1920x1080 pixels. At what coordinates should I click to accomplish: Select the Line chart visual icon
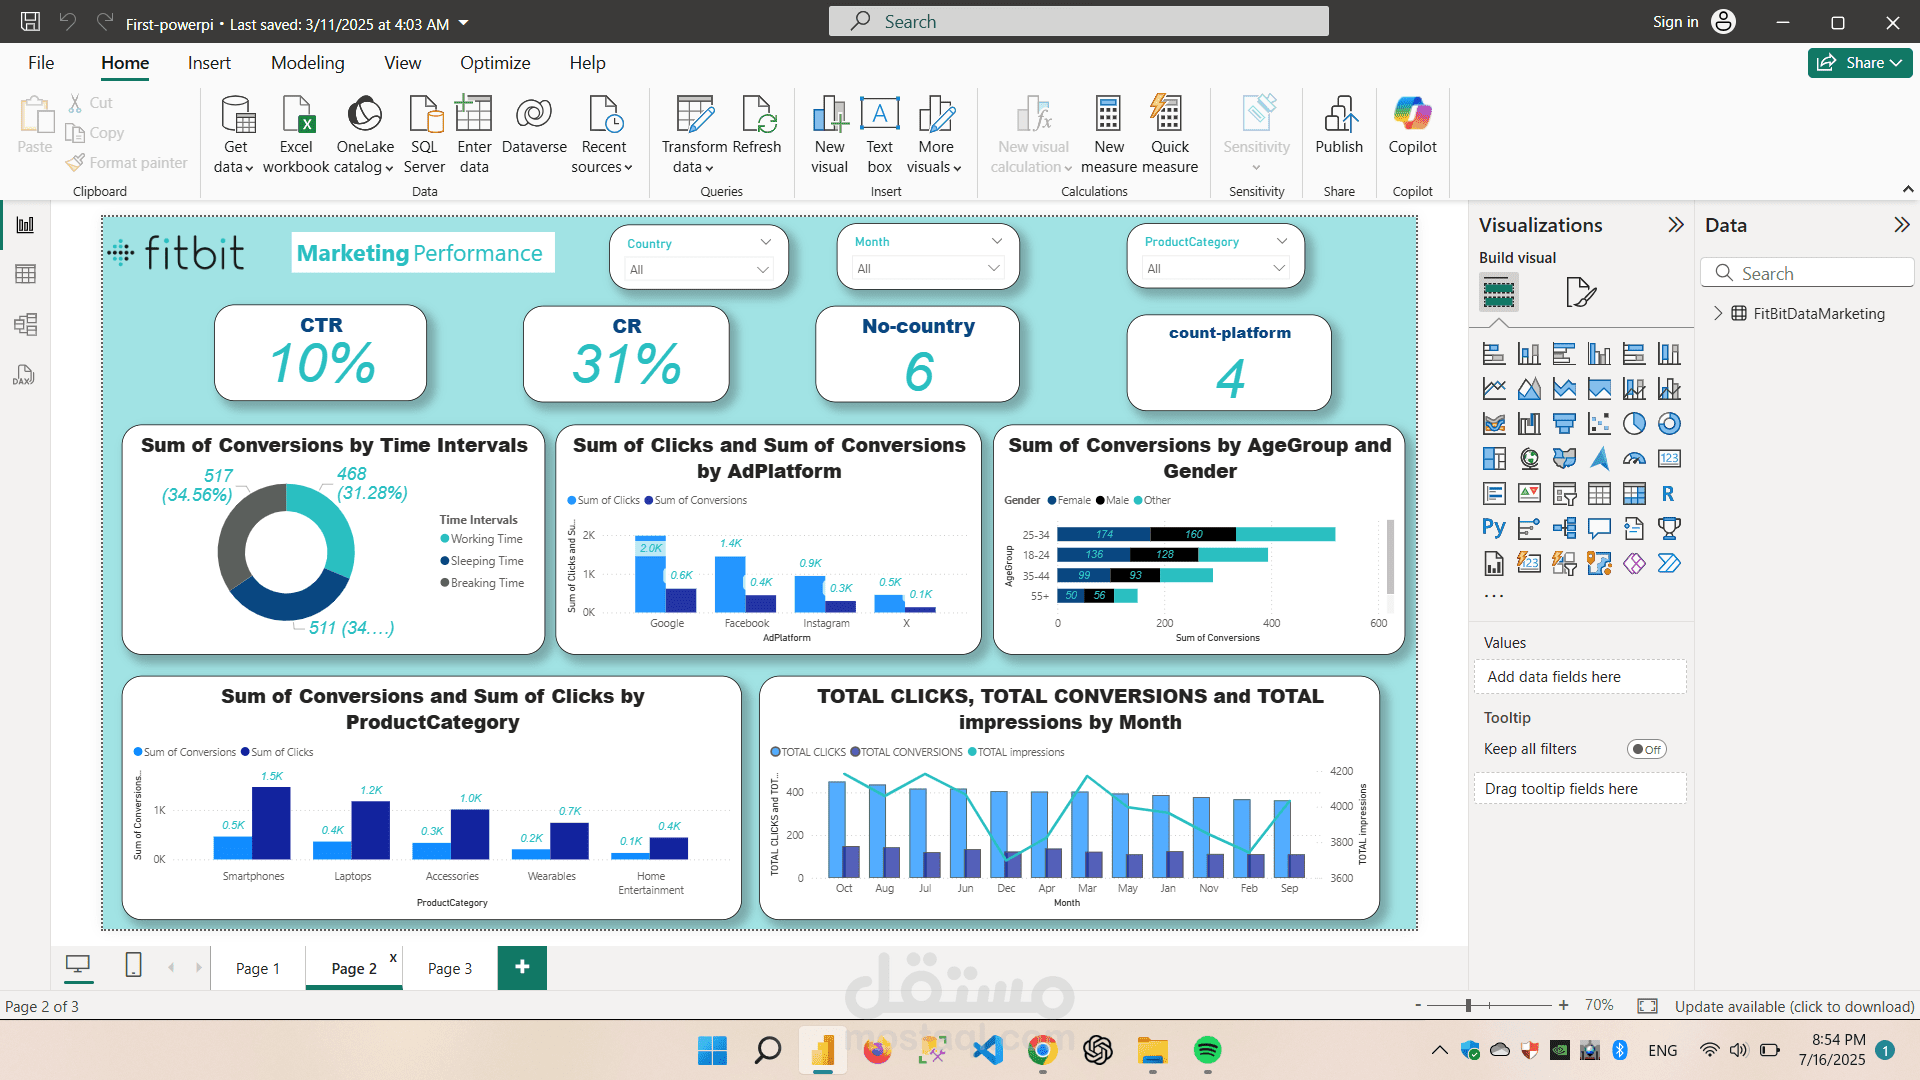1494,389
